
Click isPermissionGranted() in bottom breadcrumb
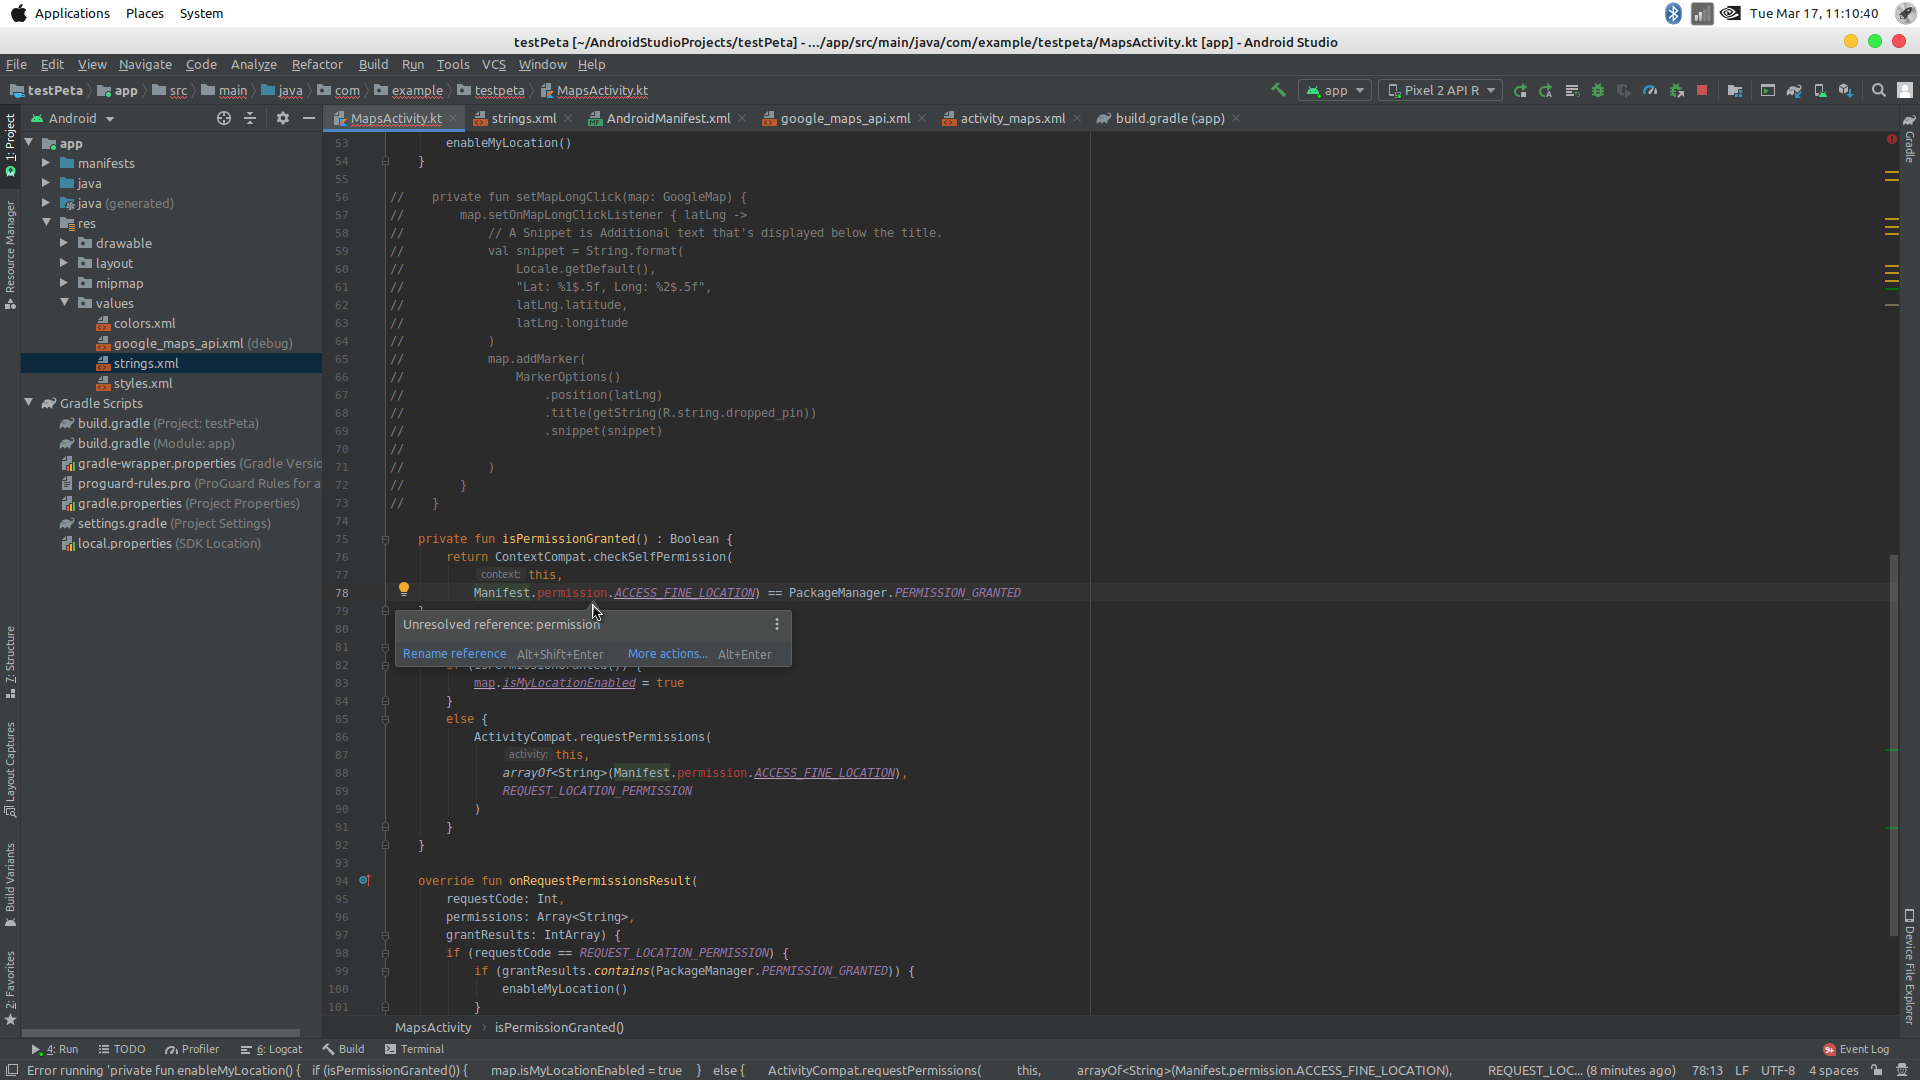(559, 1027)
